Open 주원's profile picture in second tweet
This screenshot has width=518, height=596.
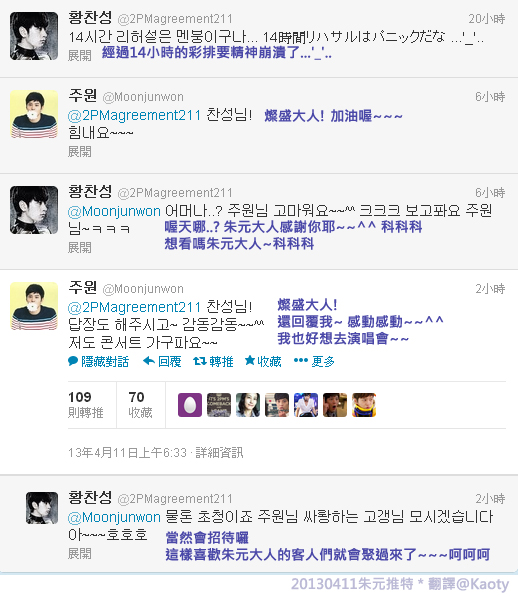34,114
